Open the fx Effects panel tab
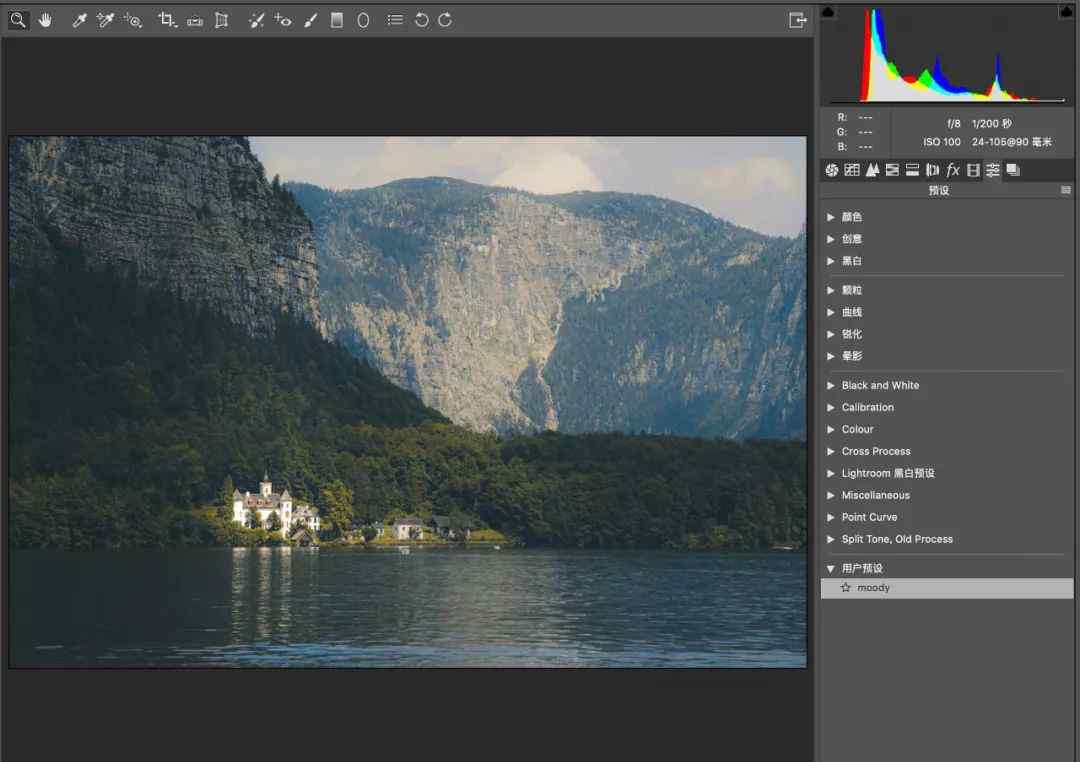This screenshot has height=762, width=1080. pyautogui.click(x=953, y=170)
